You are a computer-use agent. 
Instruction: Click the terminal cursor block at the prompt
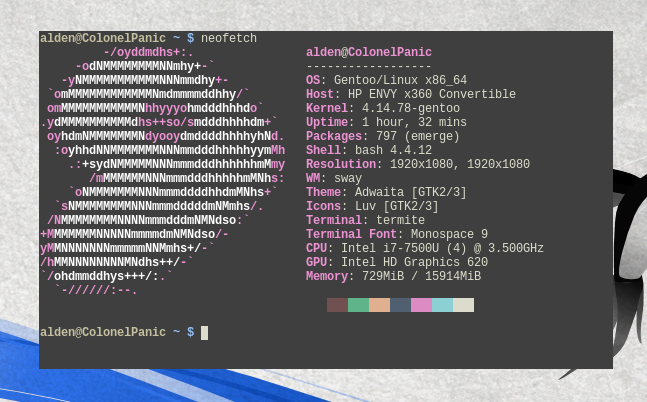(204, 333)
